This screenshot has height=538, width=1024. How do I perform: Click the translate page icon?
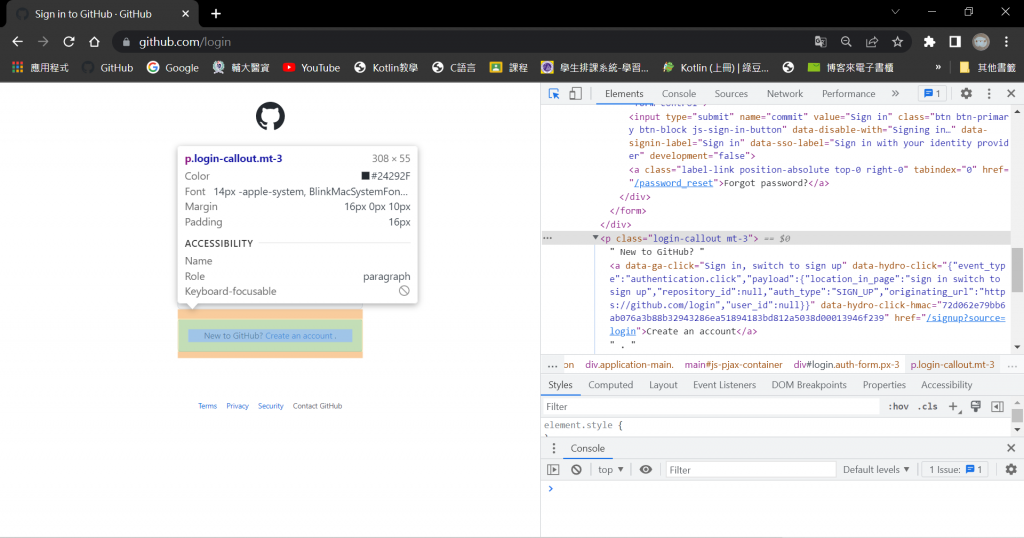820,42
